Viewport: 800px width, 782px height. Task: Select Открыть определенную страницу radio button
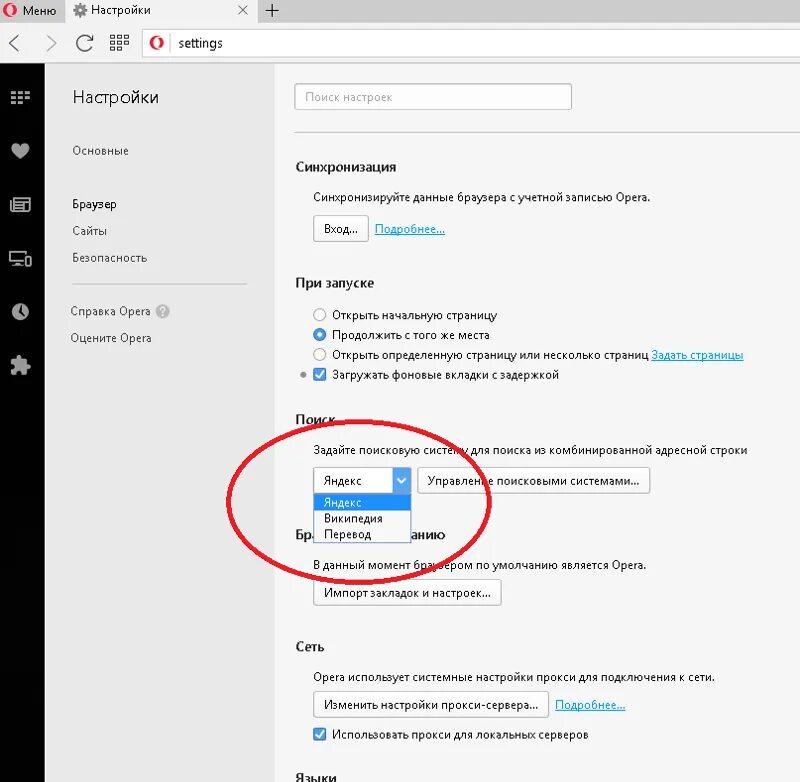pyautogui.click(x=319, y=355)
